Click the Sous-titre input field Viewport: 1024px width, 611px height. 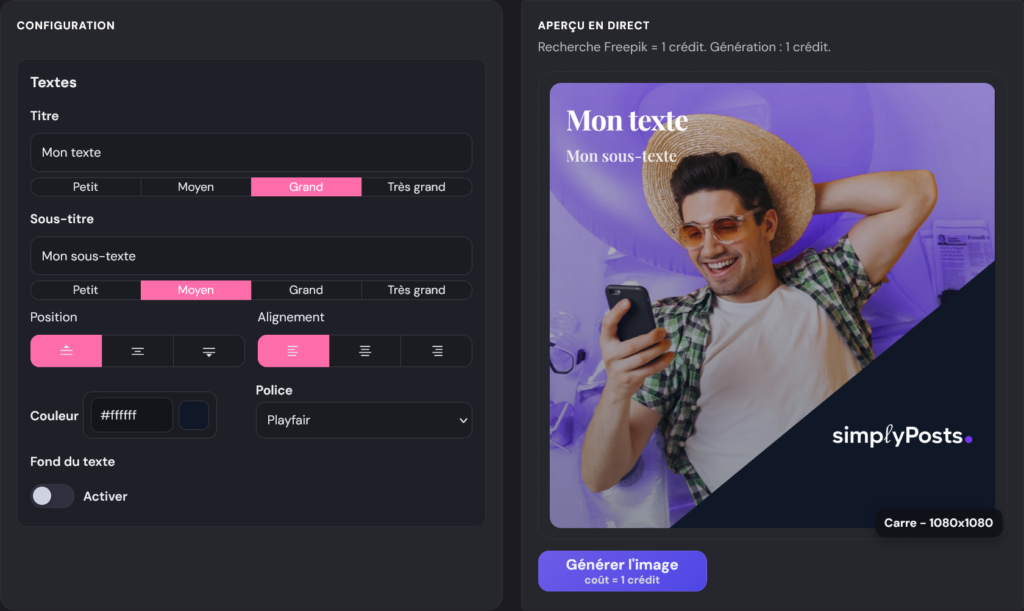pos(251,256)
